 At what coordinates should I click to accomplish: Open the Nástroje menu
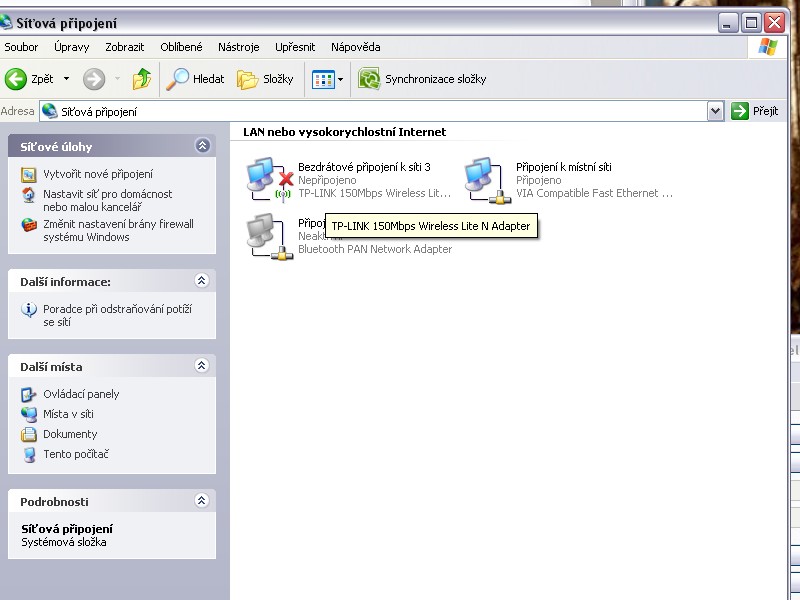coord(238,47)
